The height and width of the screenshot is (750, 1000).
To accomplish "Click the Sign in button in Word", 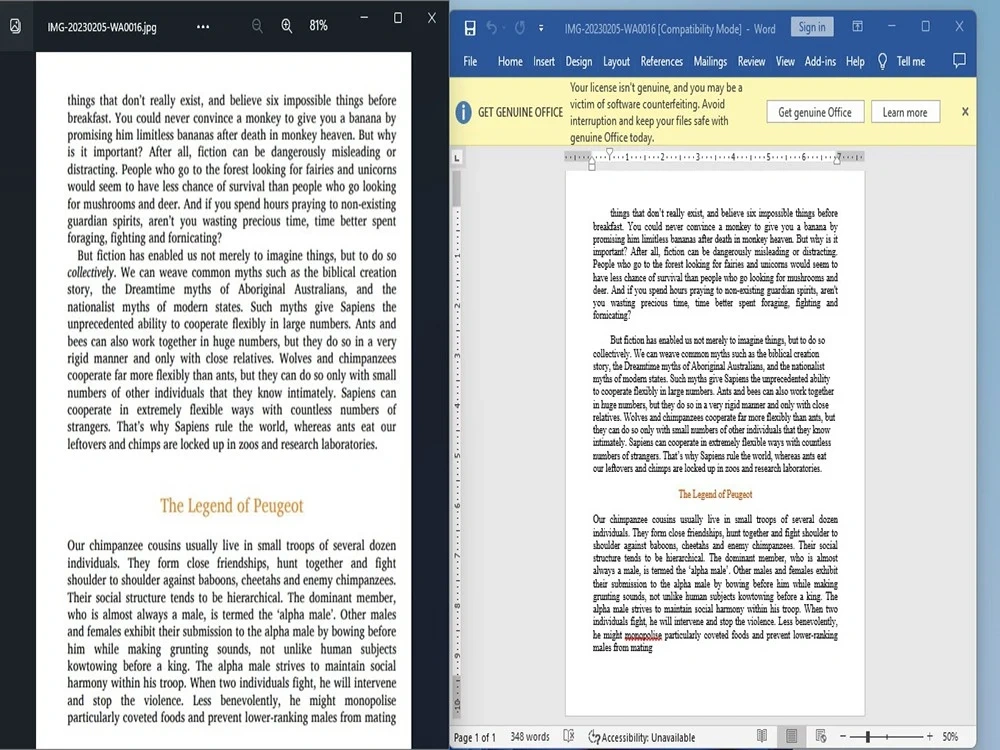I will 812,27.
